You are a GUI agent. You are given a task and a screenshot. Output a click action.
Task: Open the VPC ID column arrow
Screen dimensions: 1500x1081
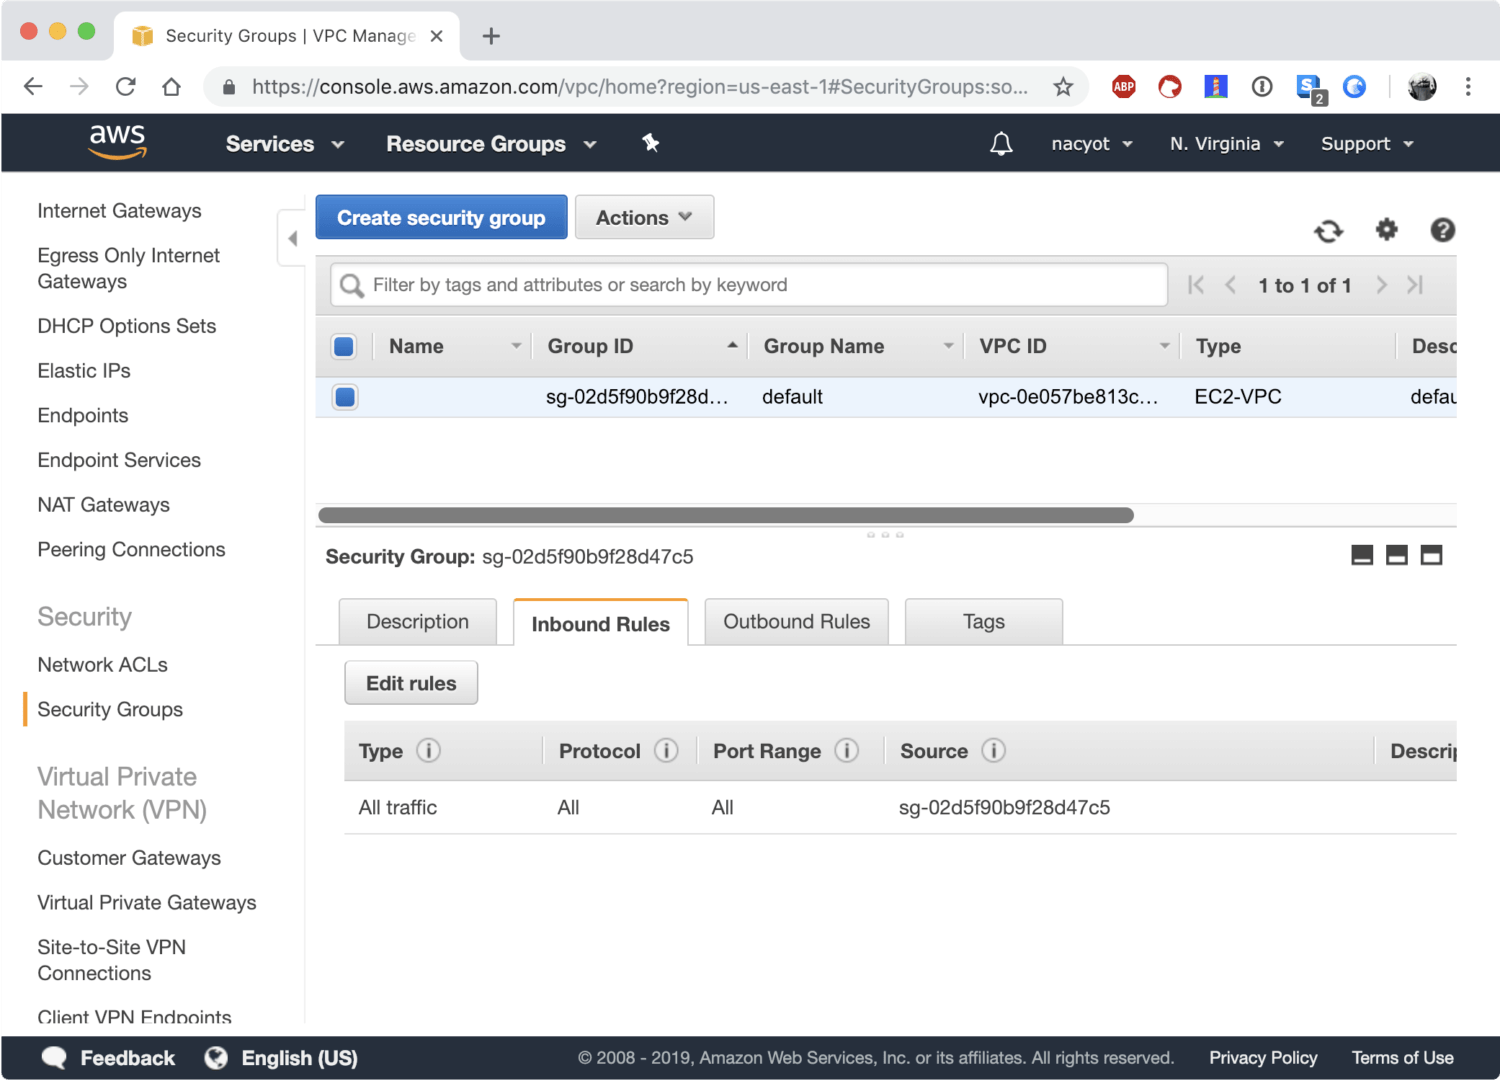(1164, 346)
